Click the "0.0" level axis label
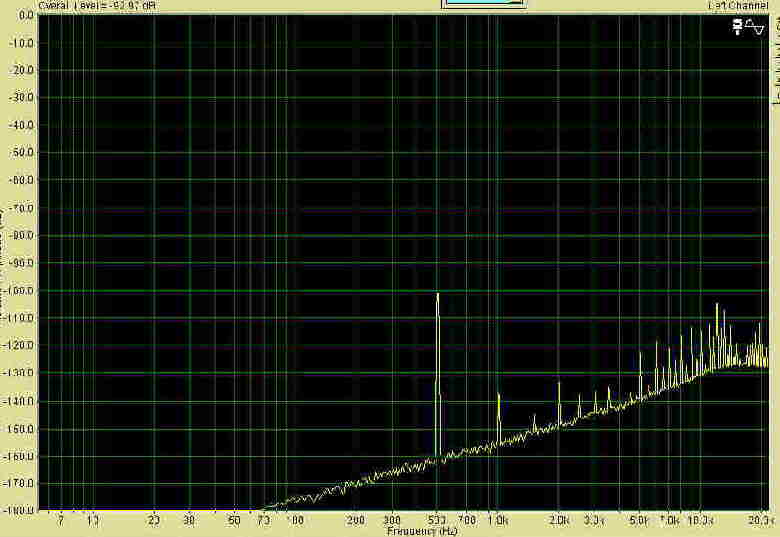This screenshot has width=780, height=537. pyautogui.click(x=26, y=15)
